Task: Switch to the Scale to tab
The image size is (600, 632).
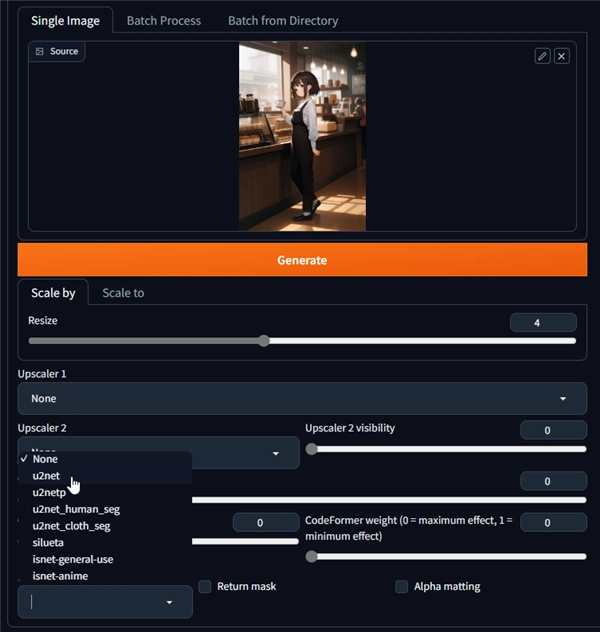Action: tap(123, 293)
